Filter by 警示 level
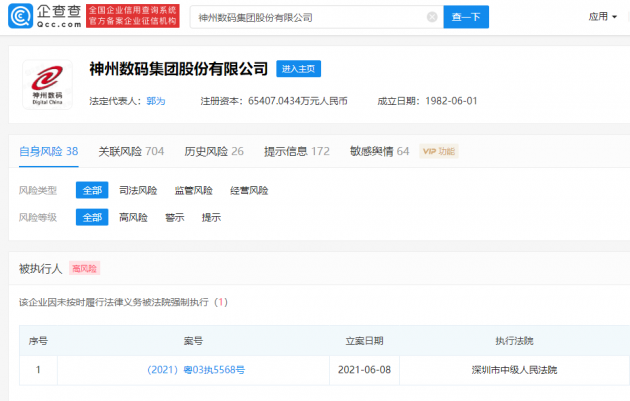The width and height of the screenshot is (630, 401). [175, 217]
